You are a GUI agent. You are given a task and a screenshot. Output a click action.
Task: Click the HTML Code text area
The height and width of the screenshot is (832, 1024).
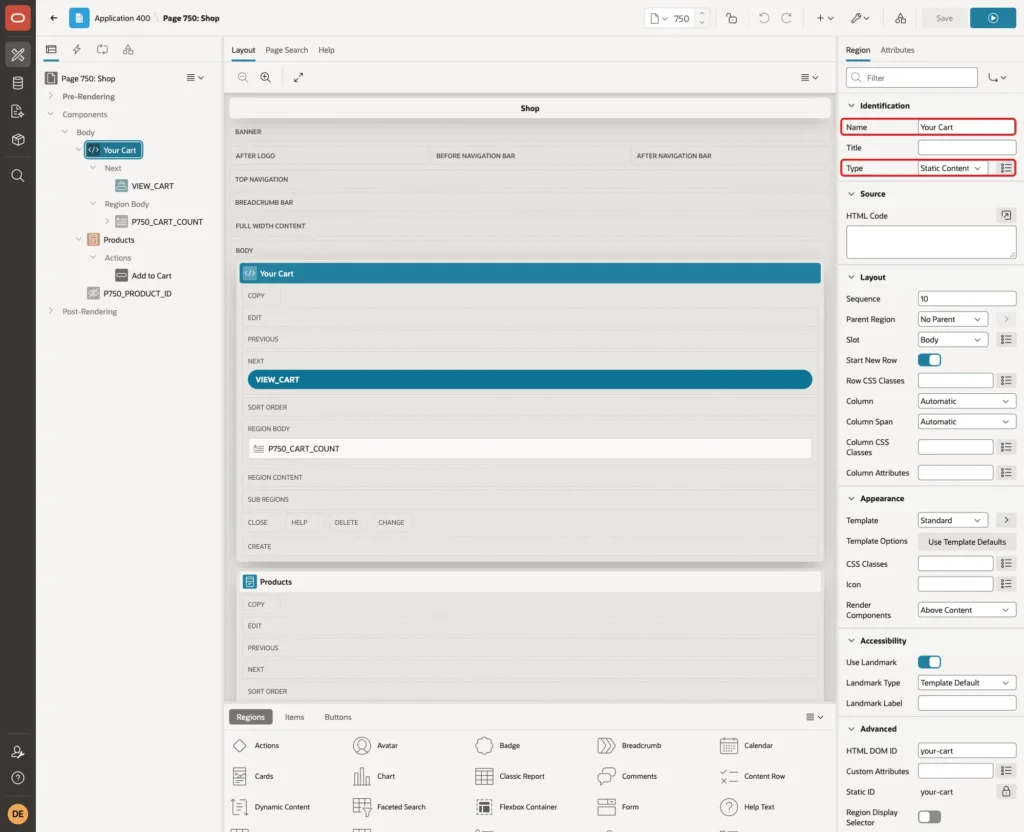tap(931, 242)
